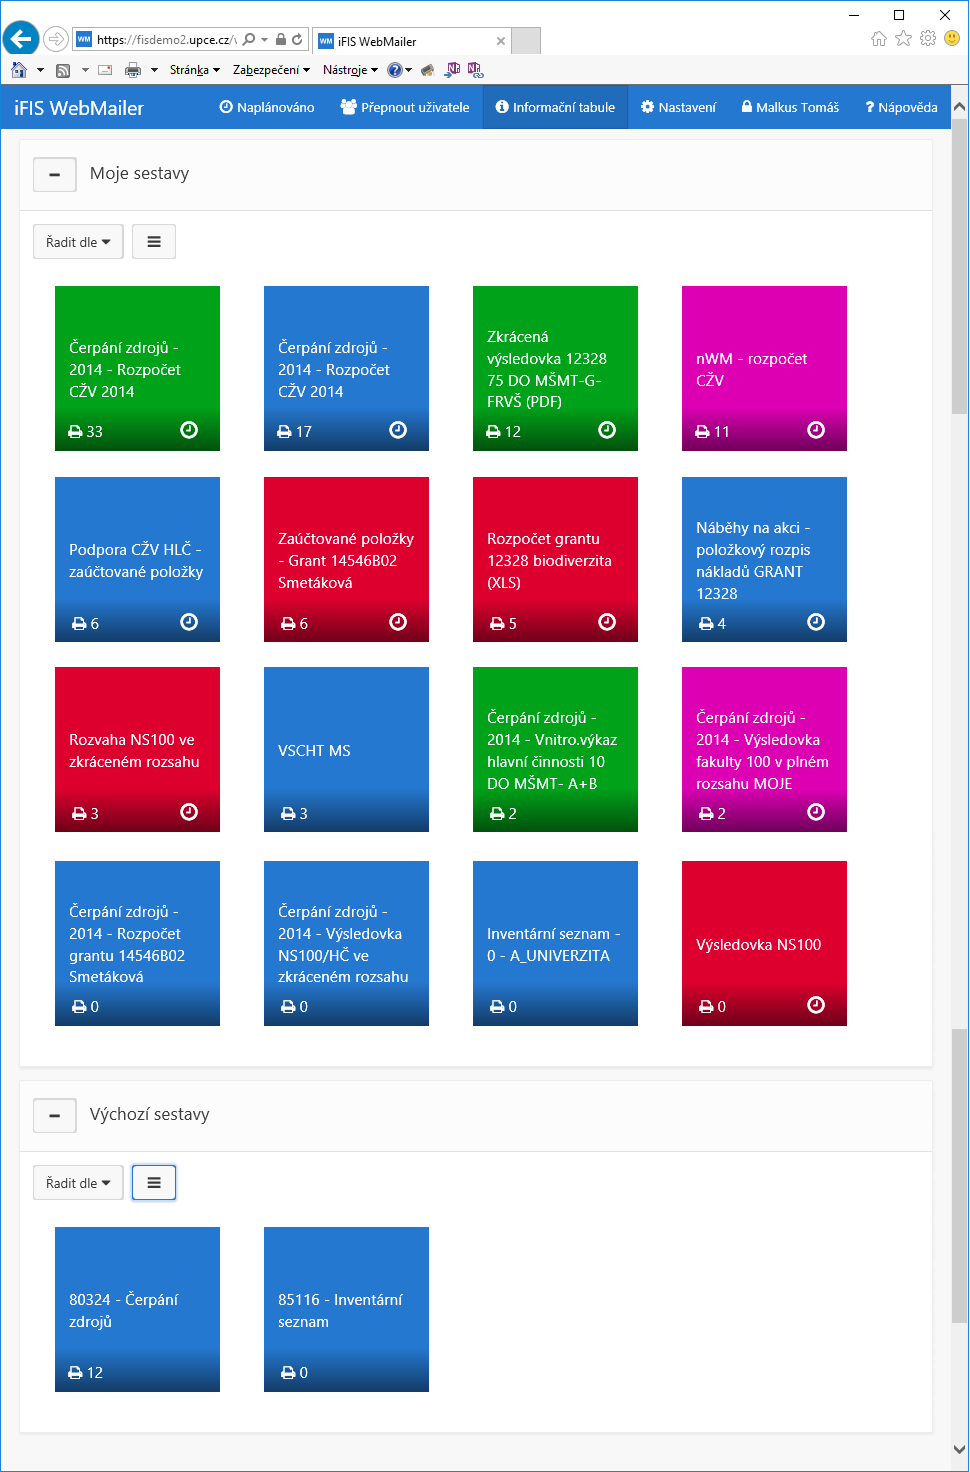Click the clock icon on Zaúčtované položky Grant tile
This screenshot has width=970, height=1472.
tap(398, 622)
